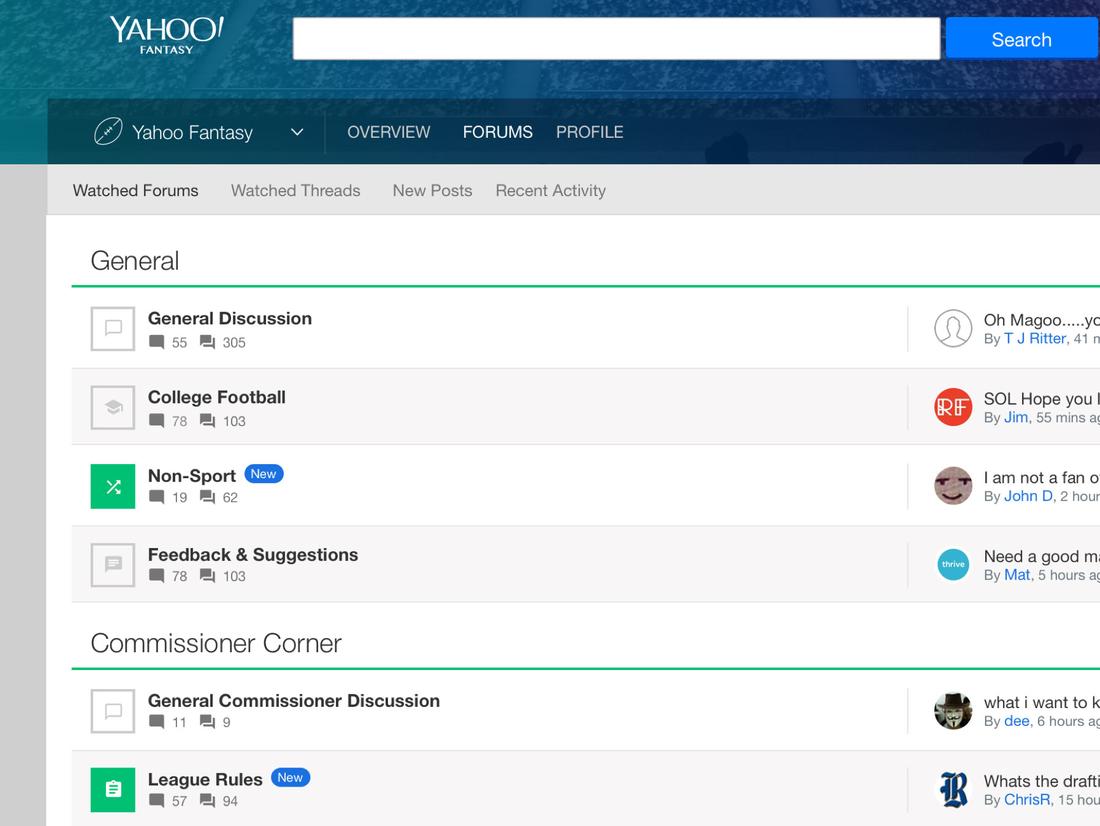
Task: Open the League Rules green list icon
Action: [x=112, y=789]
